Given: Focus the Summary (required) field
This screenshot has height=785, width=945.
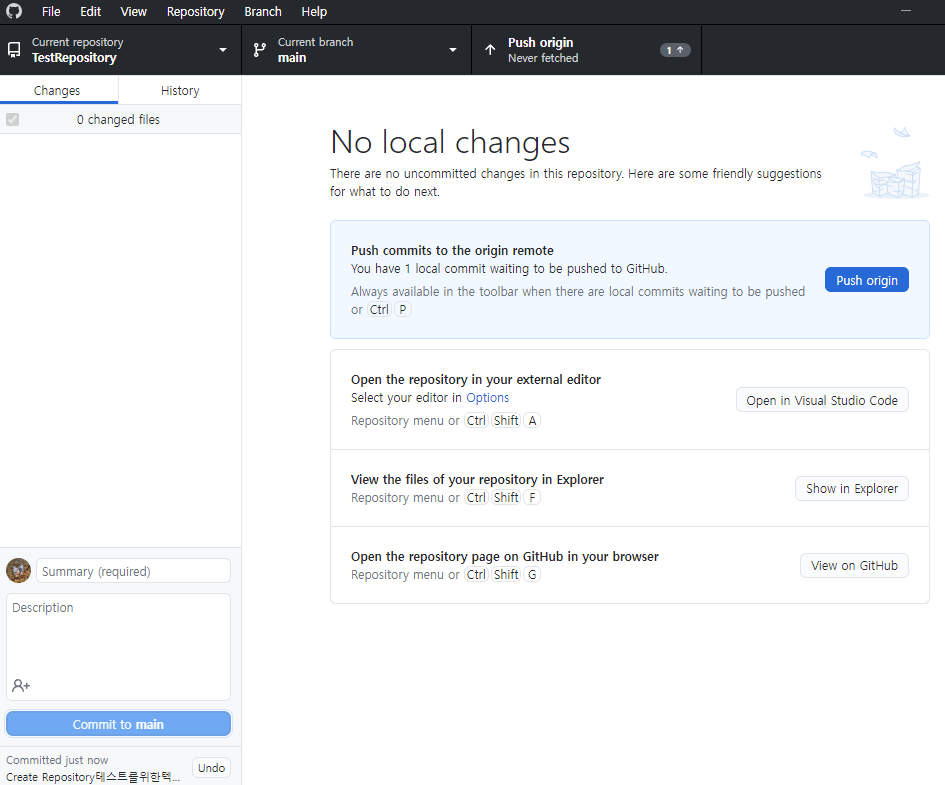Looking at the screenshot, I should pyautogui.click(x=133, y=571).
